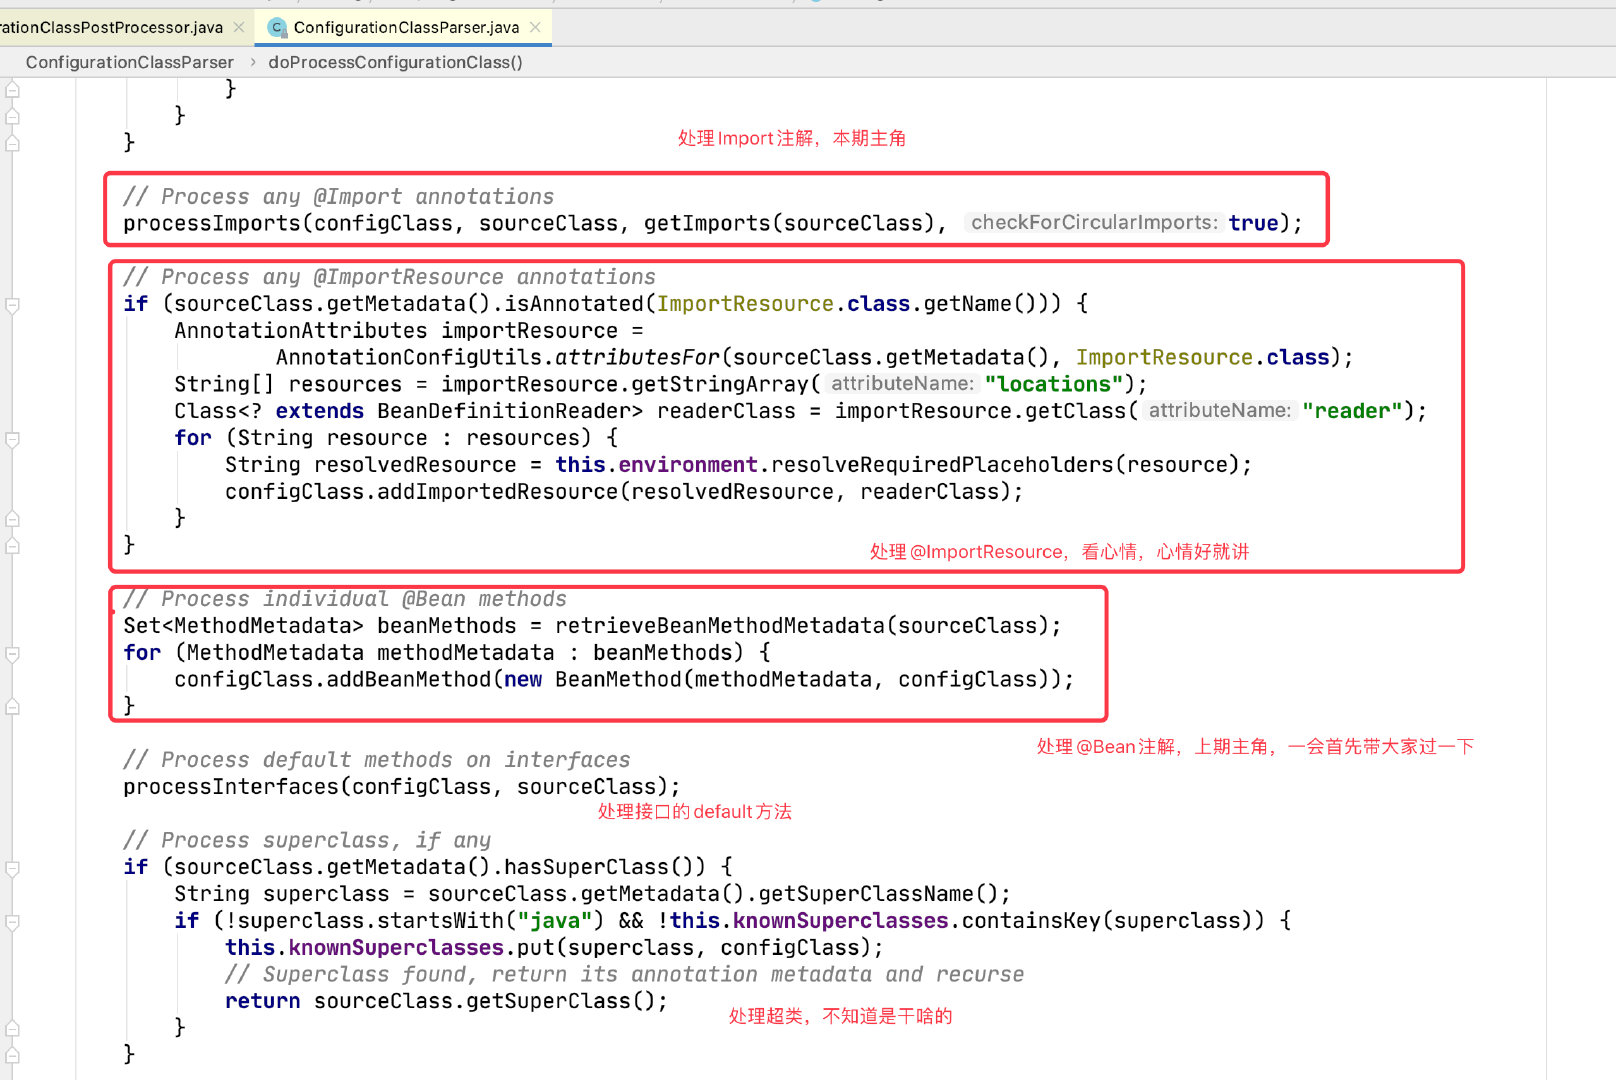Image resolution: width=1616 pixels, height=1080 pixels.
Task: Click '// Process default methods on interfaces' comment
Action: pyautogui.click(x=377, y=760)
